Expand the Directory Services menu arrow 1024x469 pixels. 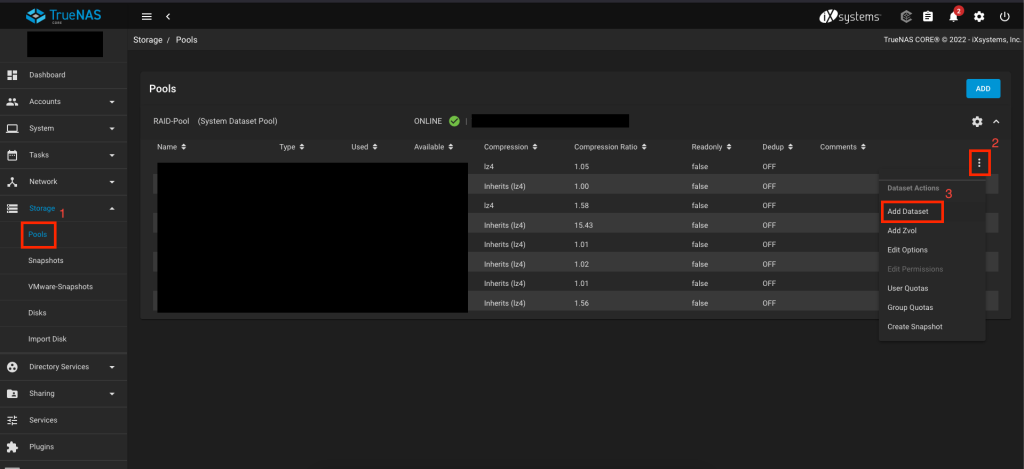pyautogui.click(x=112, y=367)
